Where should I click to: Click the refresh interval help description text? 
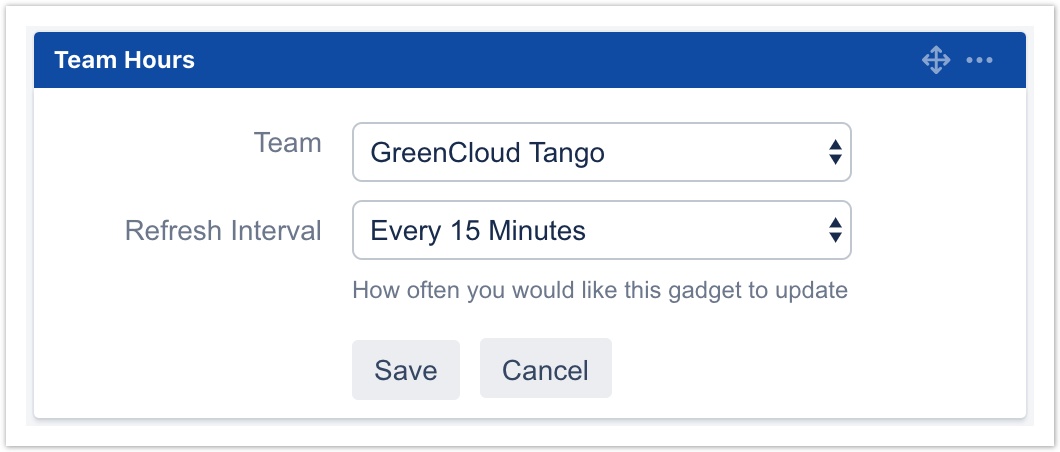point(600,291)
